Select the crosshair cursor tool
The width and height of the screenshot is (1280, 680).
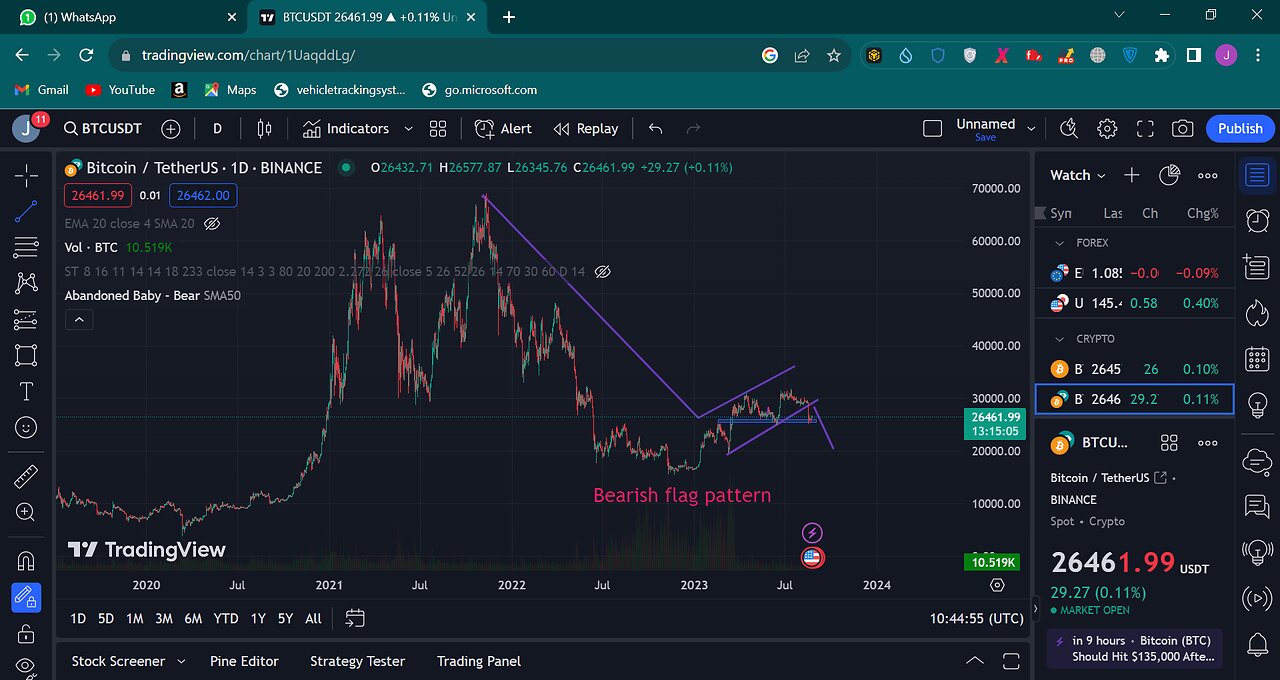coord(26,176)
